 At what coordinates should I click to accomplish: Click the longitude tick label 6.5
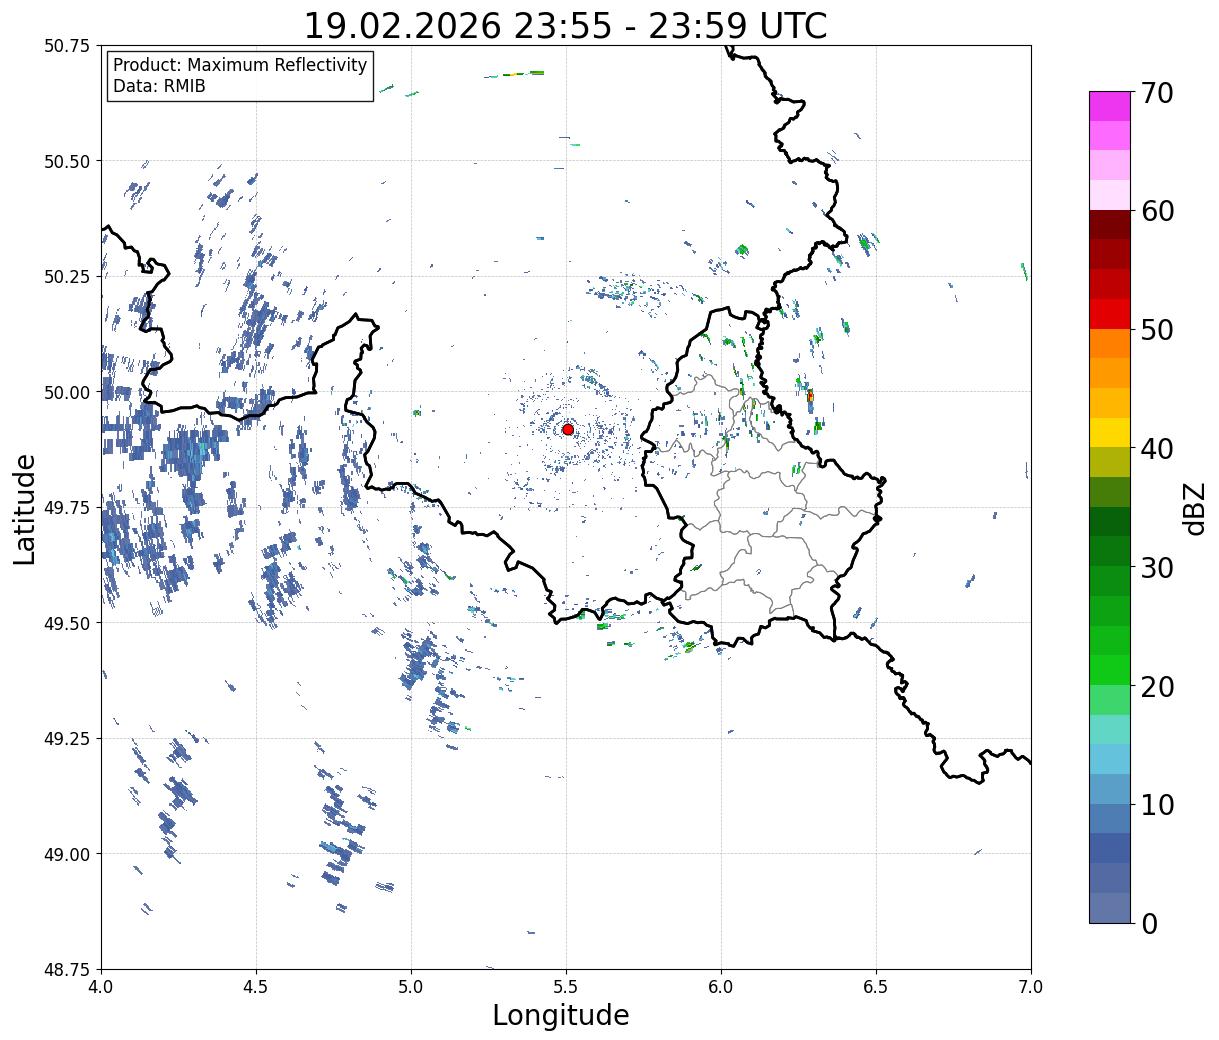[x=876, y=987]
